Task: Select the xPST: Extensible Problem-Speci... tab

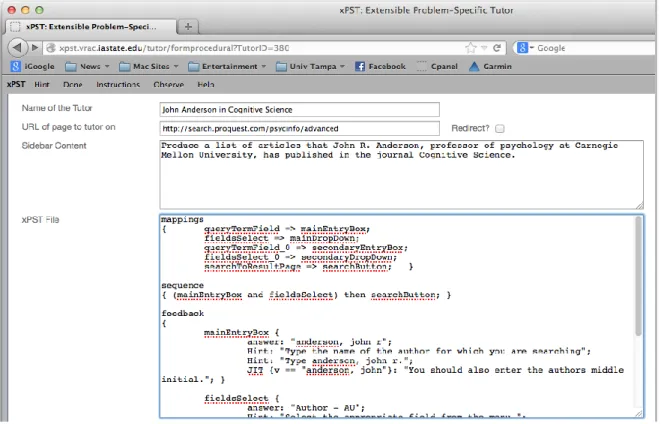Action: tap(91, 27)
